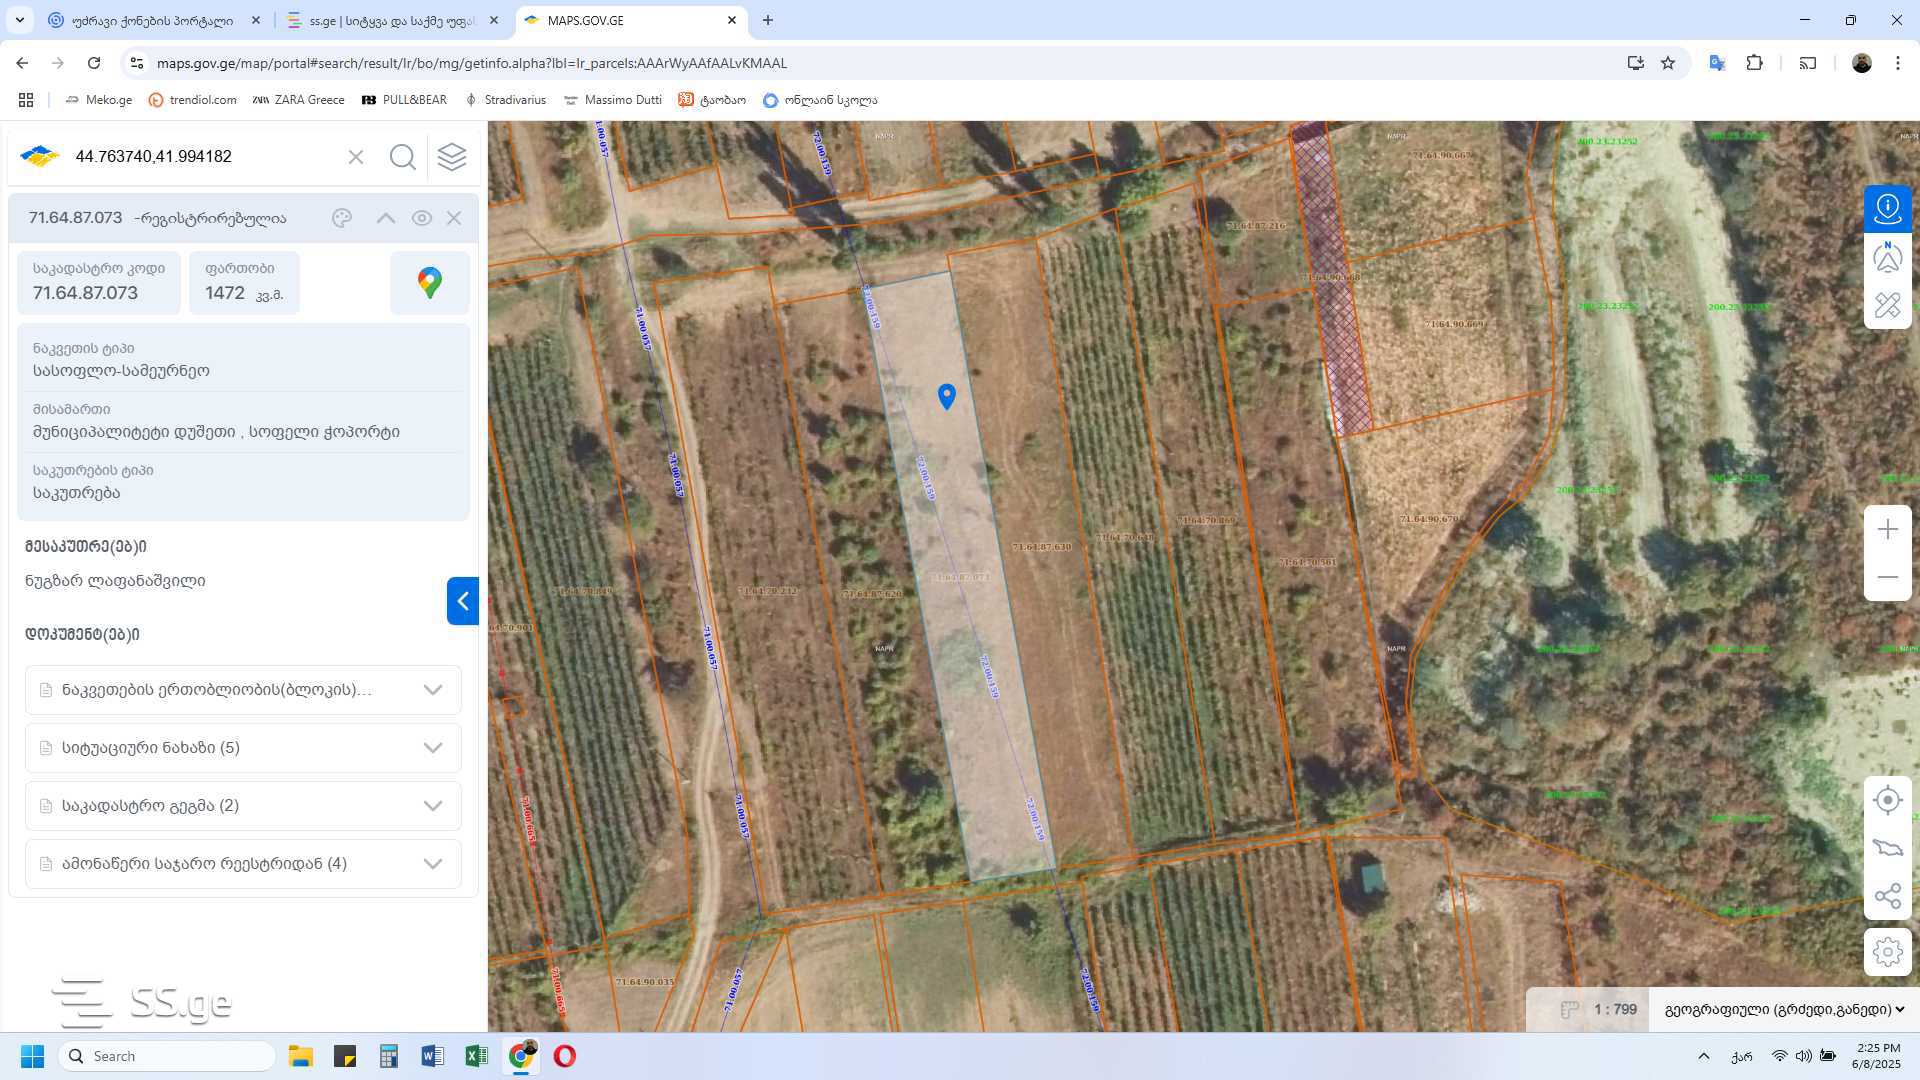
Task: Zoom in the map with plus
Action: click(1887, 529)
